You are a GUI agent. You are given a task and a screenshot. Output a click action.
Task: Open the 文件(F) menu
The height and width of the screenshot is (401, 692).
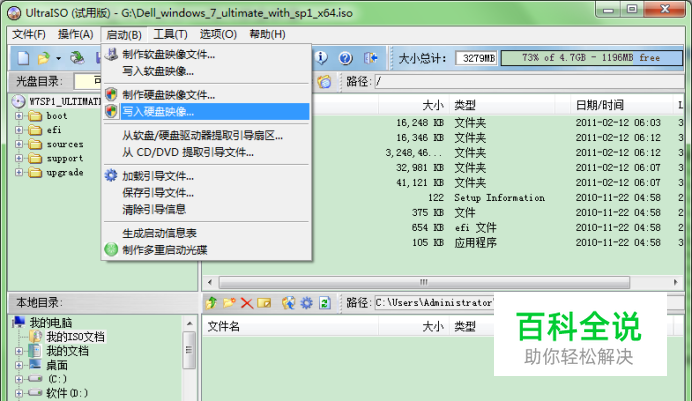(29, 34)
